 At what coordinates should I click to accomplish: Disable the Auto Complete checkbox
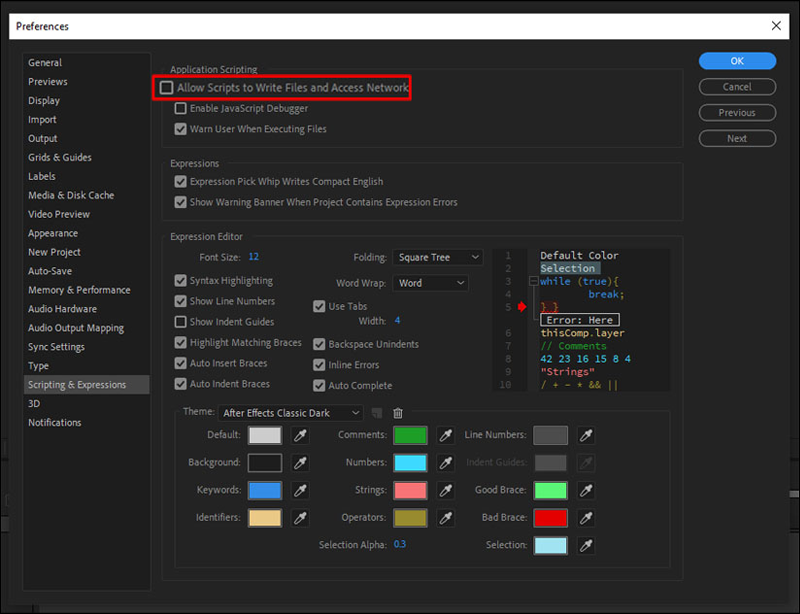coord(320,386)
